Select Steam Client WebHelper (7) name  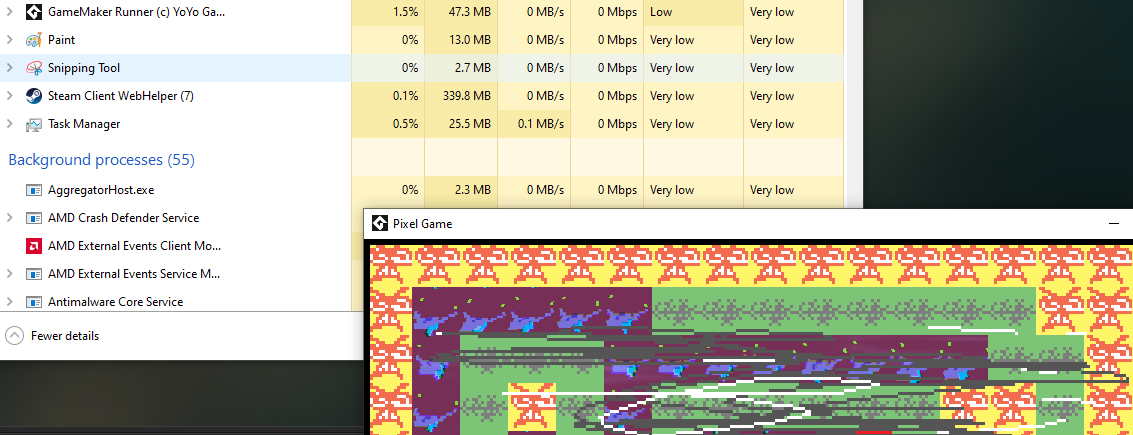121,95
